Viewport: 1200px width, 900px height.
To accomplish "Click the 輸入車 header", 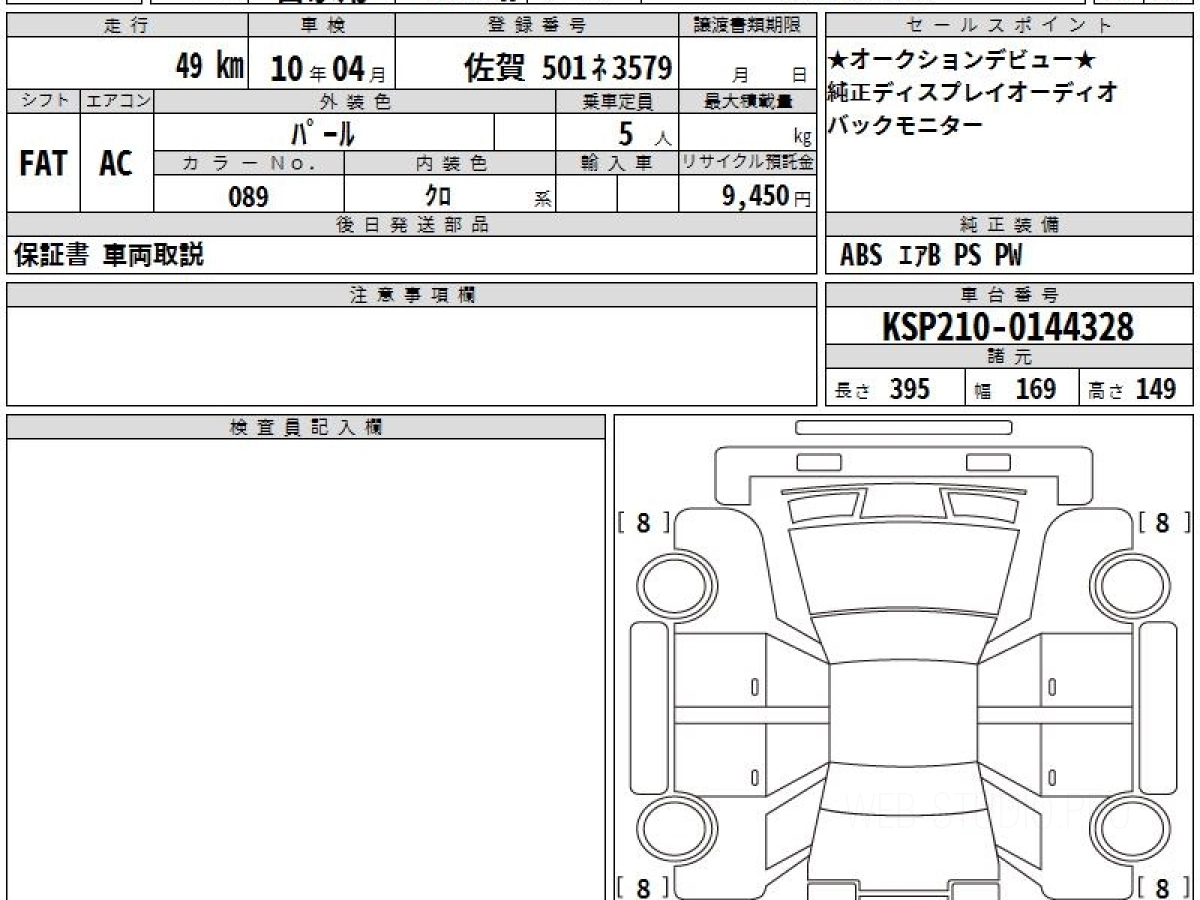I will click(617, 163).
